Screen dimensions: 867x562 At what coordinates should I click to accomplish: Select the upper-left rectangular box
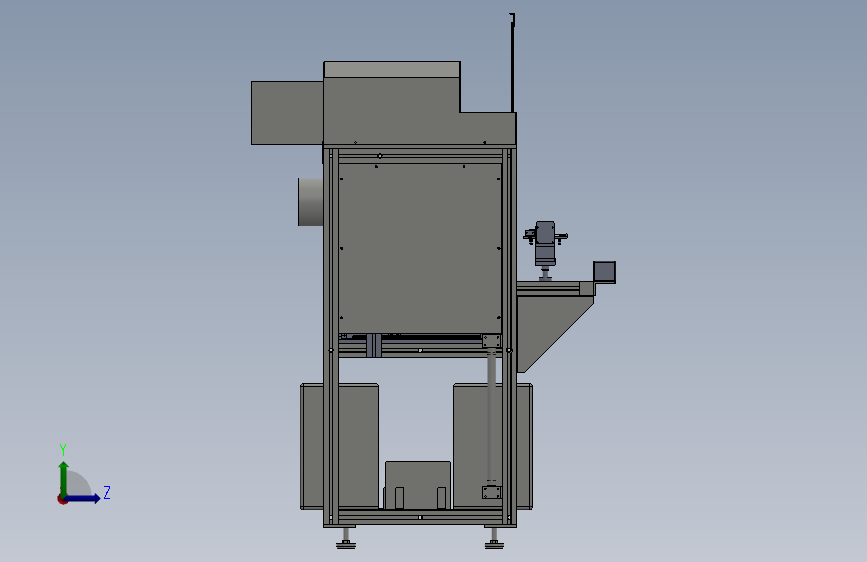point(287,113)
